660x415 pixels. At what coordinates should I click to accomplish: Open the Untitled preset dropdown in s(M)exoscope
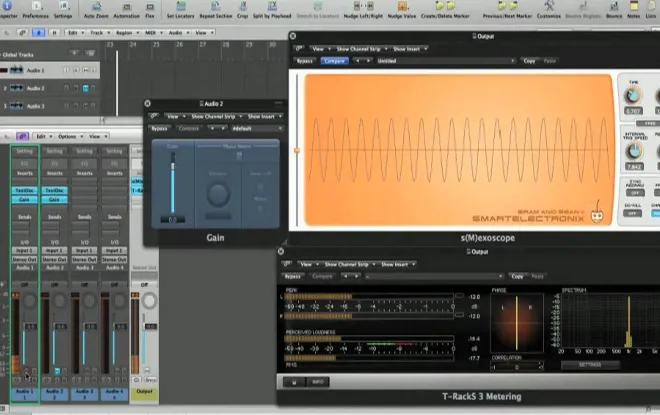click(446, 61)
